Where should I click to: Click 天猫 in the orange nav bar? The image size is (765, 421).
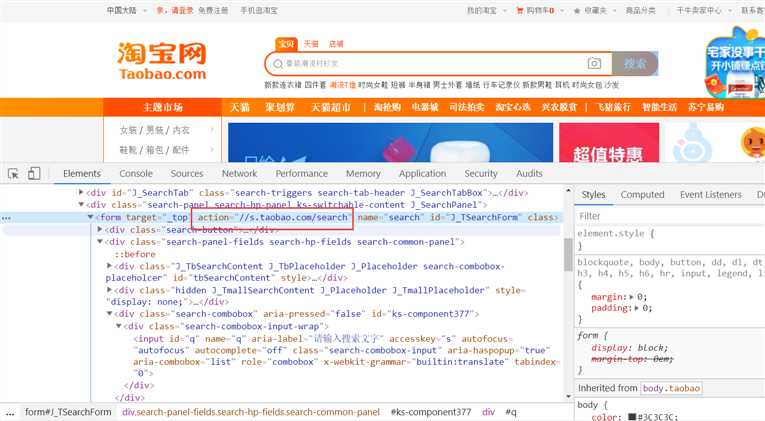(x=240, y=107)
